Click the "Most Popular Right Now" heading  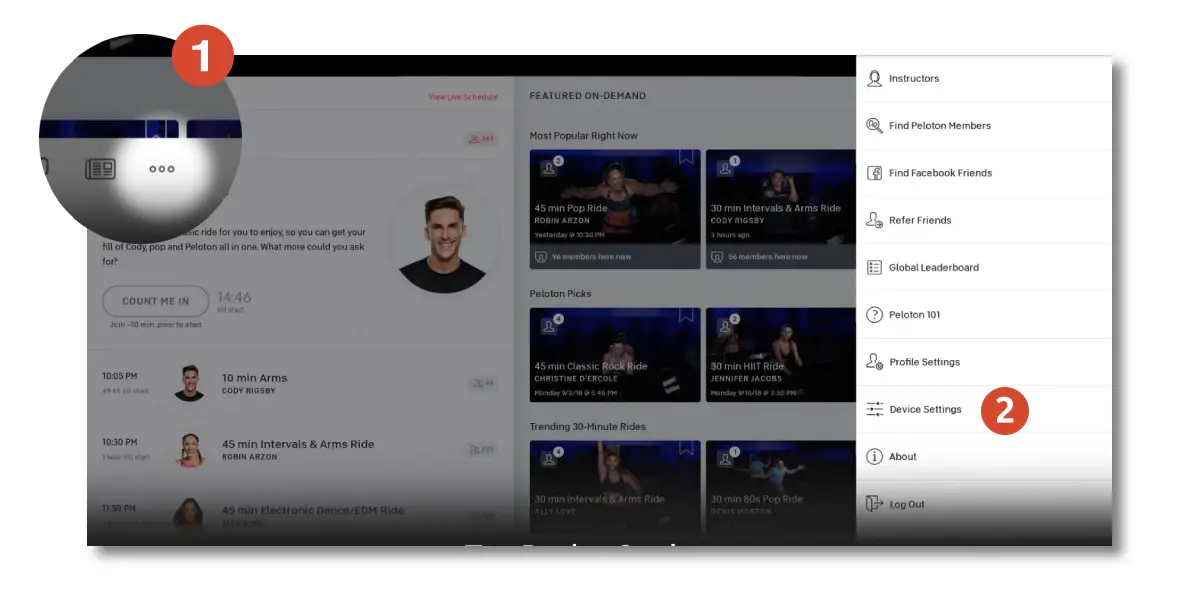pyautogui.click(x=583, y=135)
